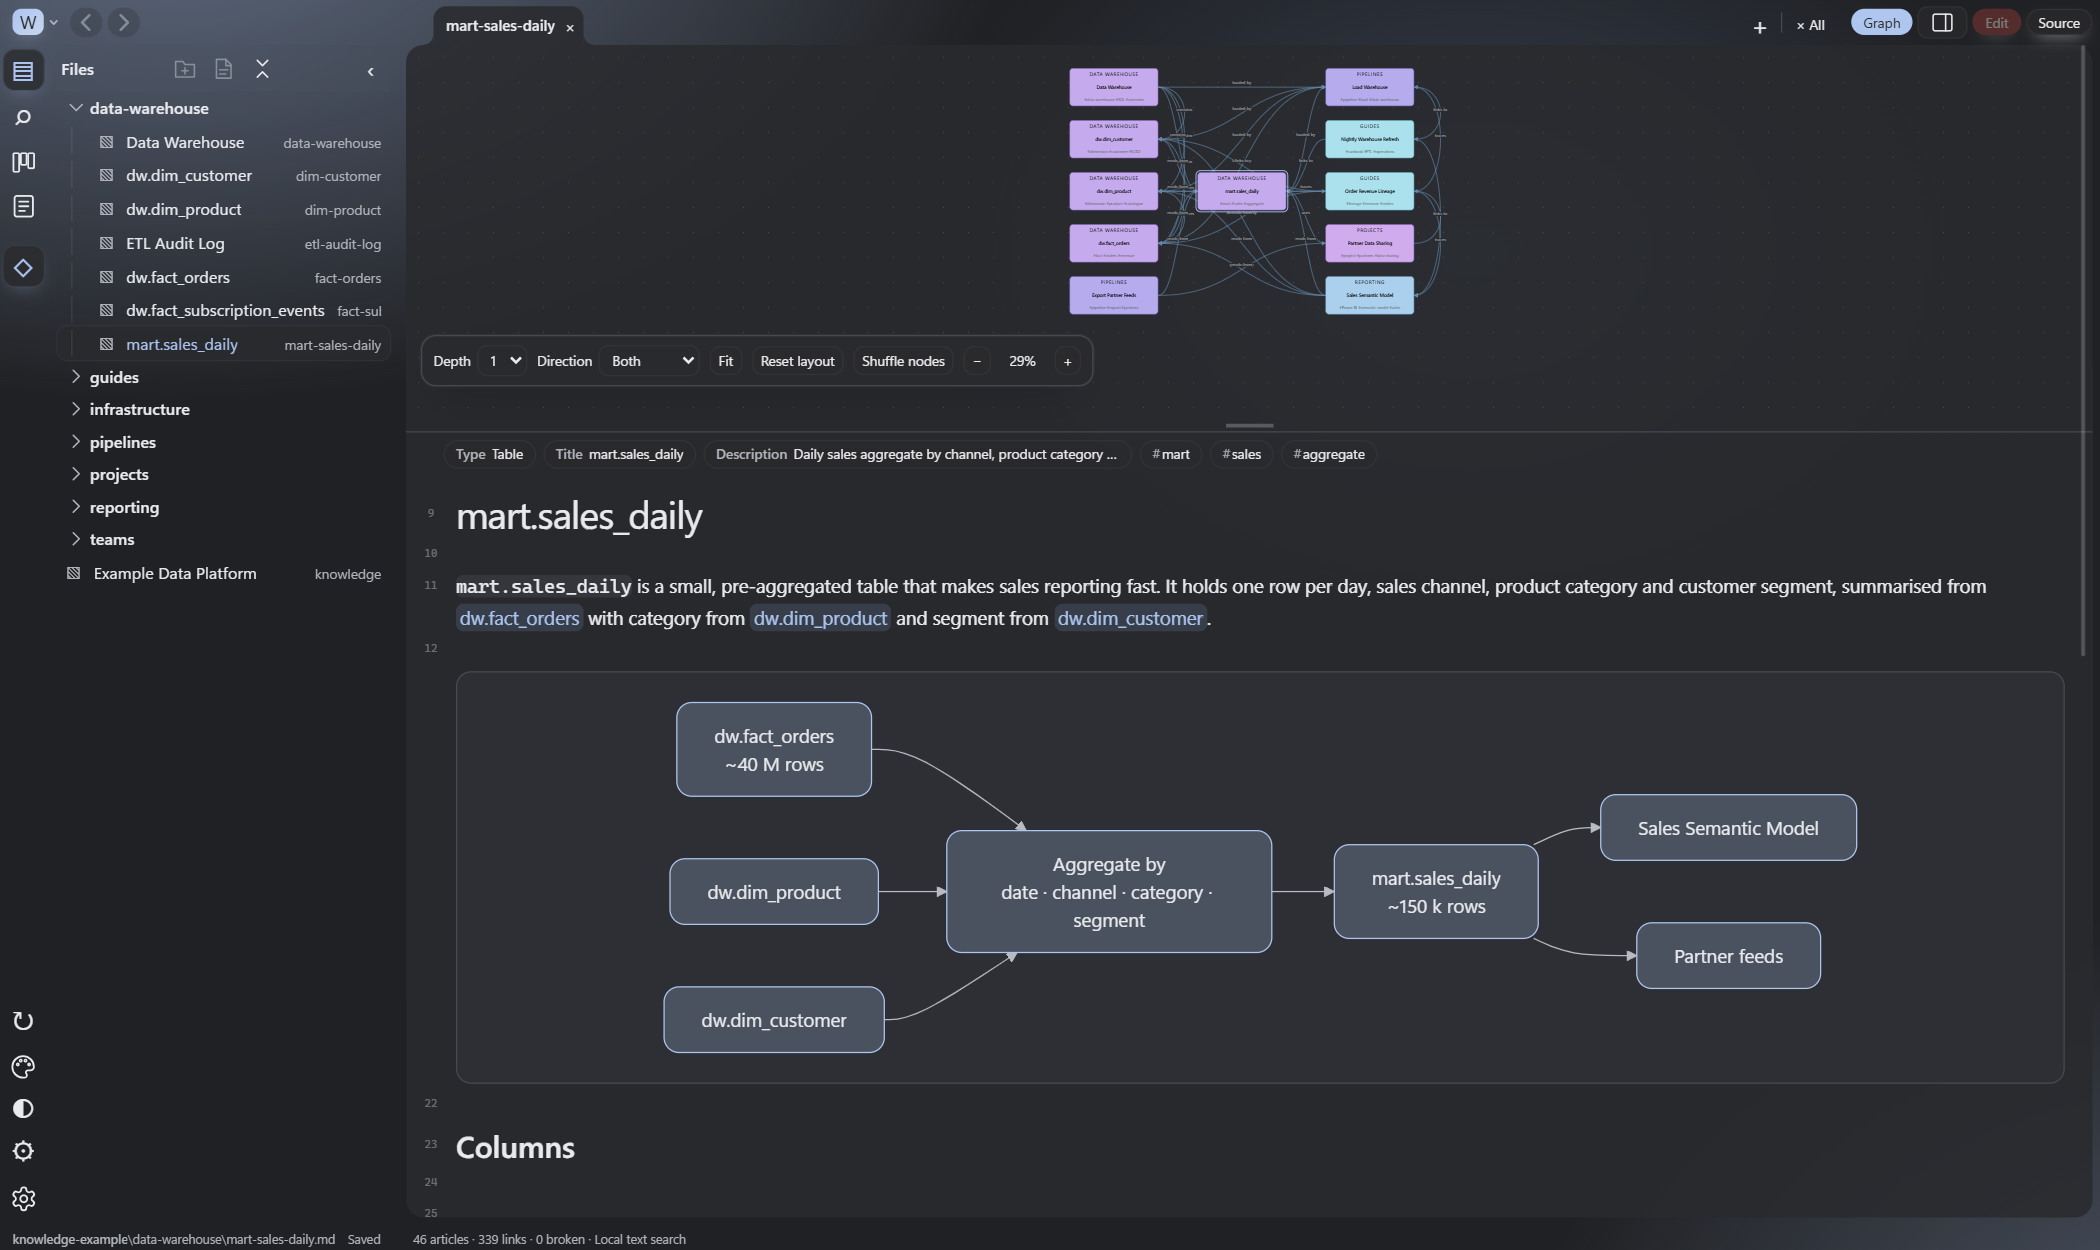
Task: Open the Depth dropdown
Action: click(502, 361)
